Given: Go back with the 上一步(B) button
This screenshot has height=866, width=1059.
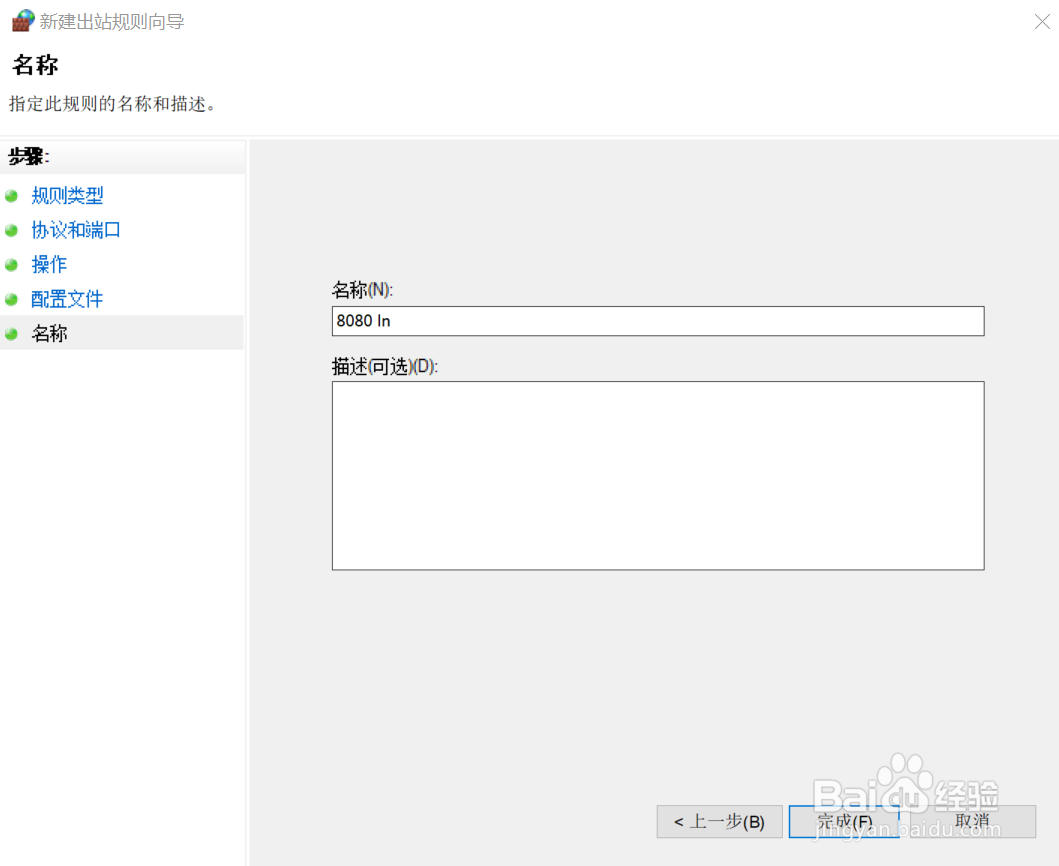Looking at the screenshot, I should click(x=719, y=821).
